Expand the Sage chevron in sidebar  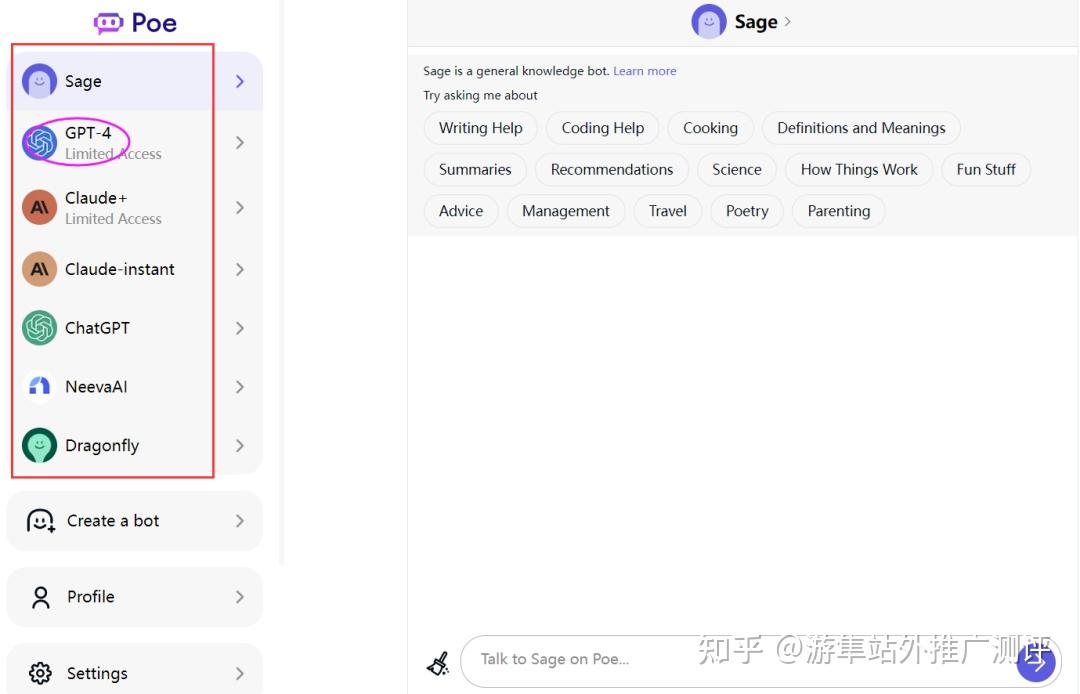click(239, 81)
